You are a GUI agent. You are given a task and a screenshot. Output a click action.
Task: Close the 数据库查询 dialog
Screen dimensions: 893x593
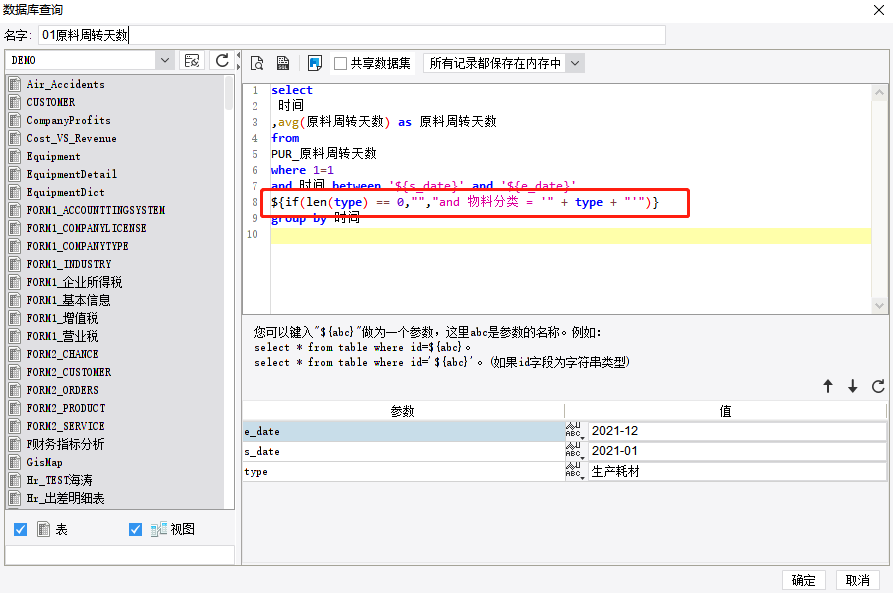click(879, 10)
